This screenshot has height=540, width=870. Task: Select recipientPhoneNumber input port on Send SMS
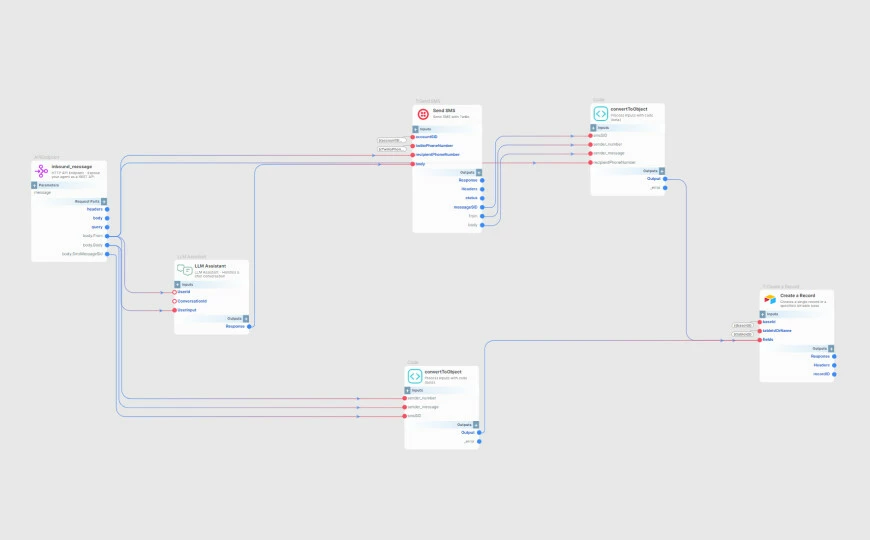tap(412, 155)
